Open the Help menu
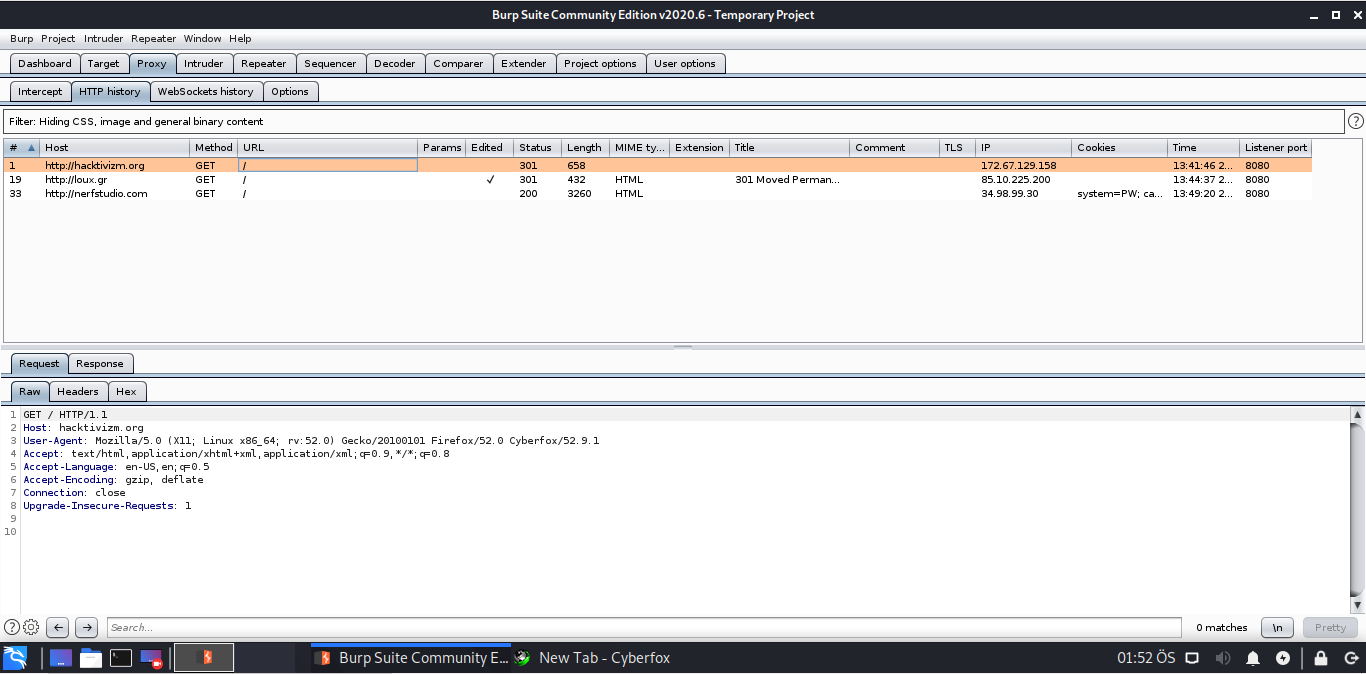Viewport: 1366px width, 674px height. 240,38
